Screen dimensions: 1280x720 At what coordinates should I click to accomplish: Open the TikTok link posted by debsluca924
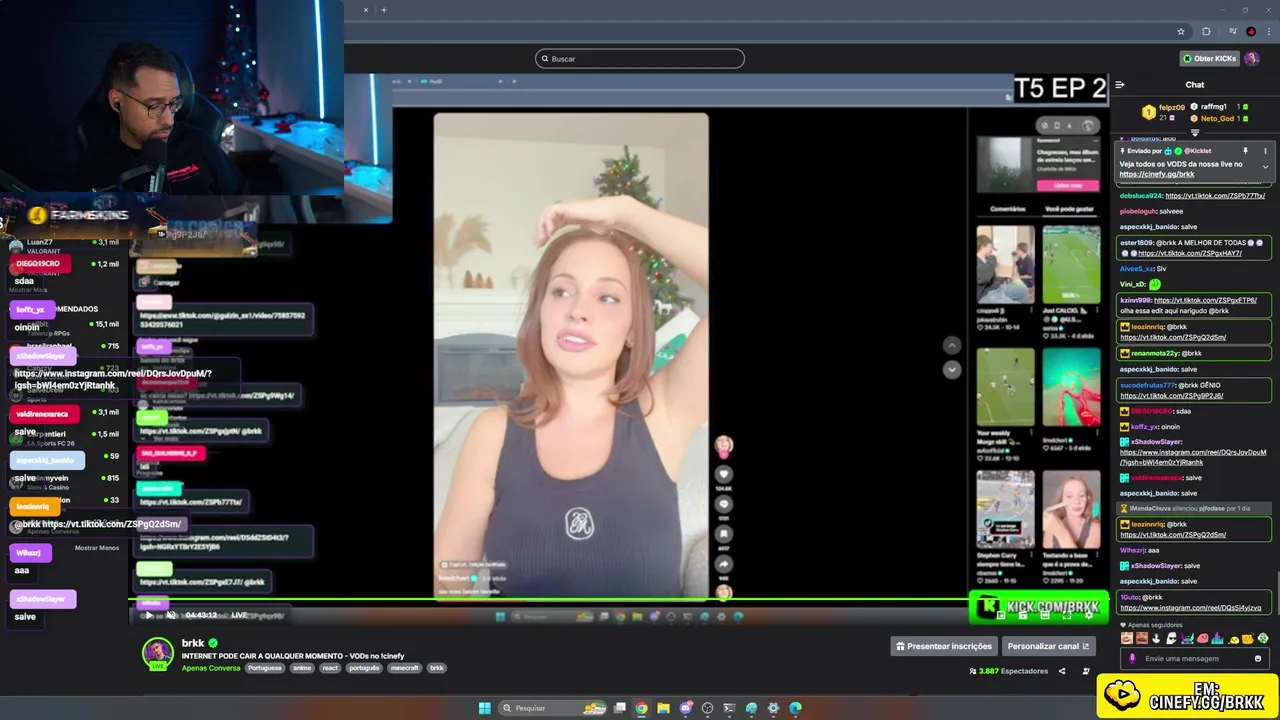tap(1215, 196)
